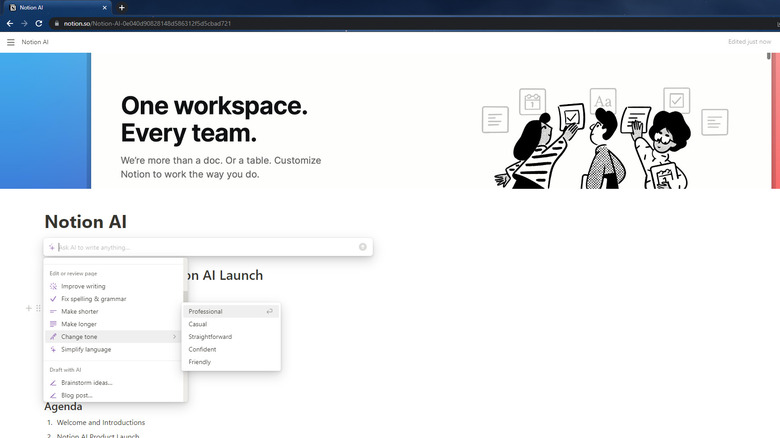The height and width of the screenshot is (438, 780).
Task: Set tone to Casual
Action: (231, 324)
